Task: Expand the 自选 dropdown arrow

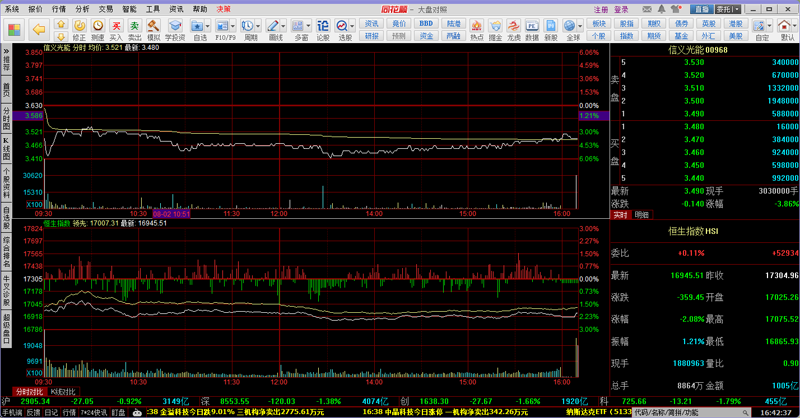Action: 207,26
